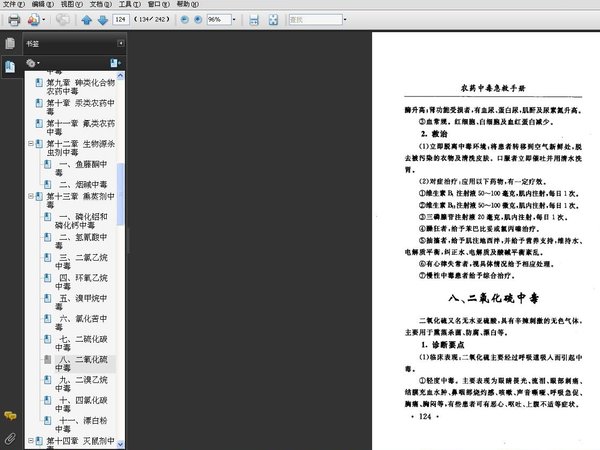The image size is (600, 450).
Task: Click the 书签 panel title
Action: click(x=33, y=44)
